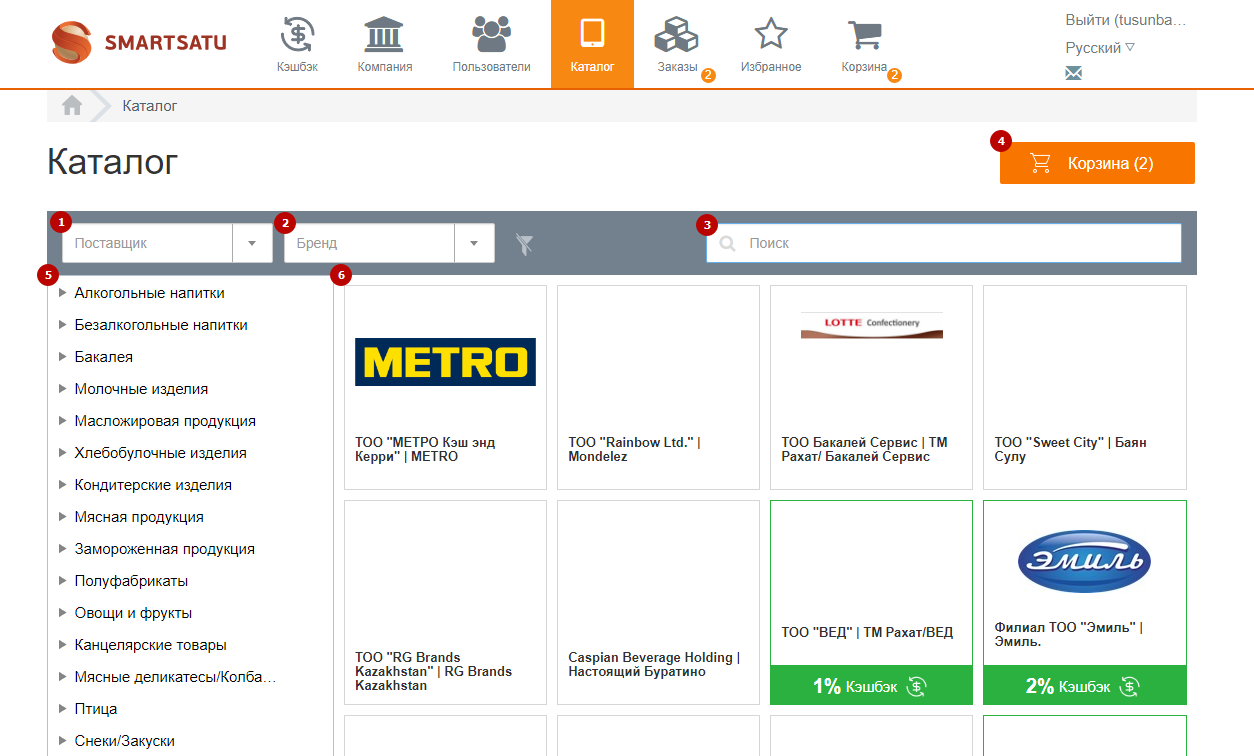Select Снеки/Закуски category

click(124, 741)
